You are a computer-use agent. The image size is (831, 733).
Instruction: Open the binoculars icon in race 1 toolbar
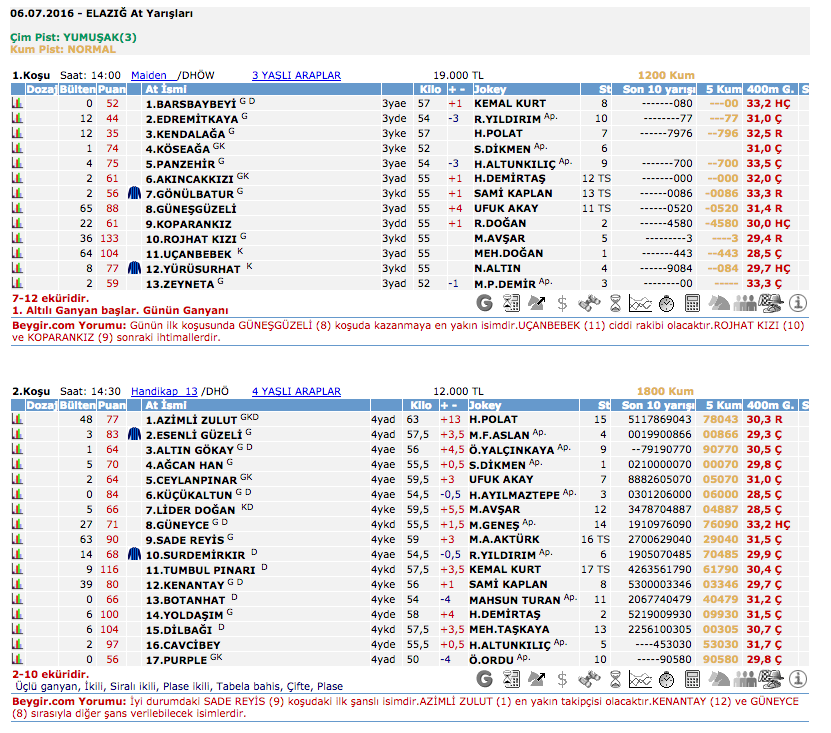click(x=589, y=303)
